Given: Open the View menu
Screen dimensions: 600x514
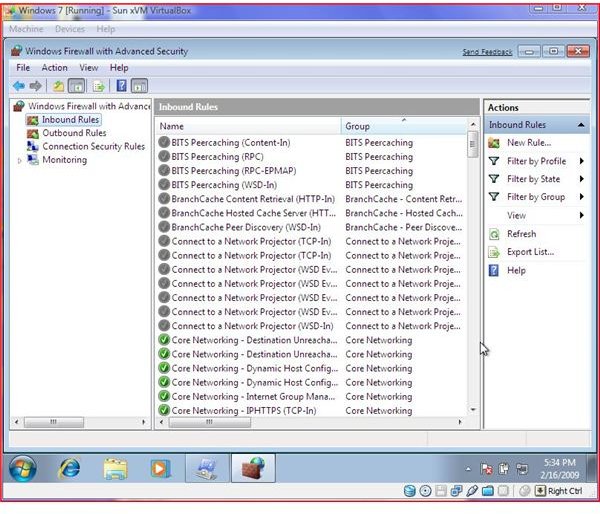Looking at the screenshot, I should click(89, 68).
